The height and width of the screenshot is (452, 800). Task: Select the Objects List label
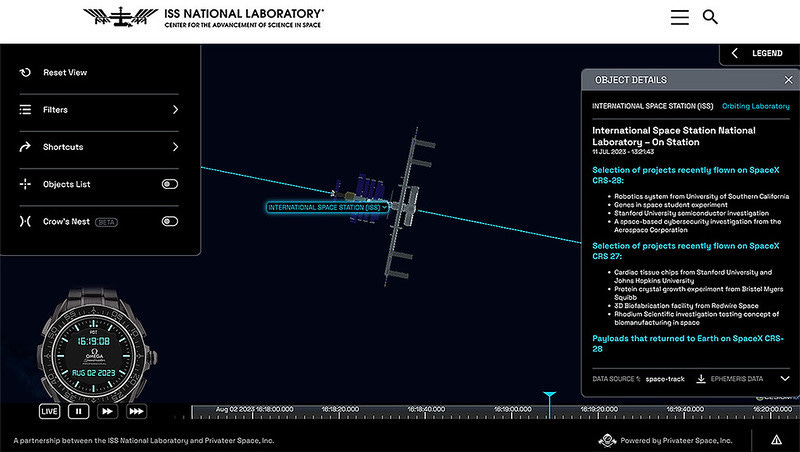67,184
